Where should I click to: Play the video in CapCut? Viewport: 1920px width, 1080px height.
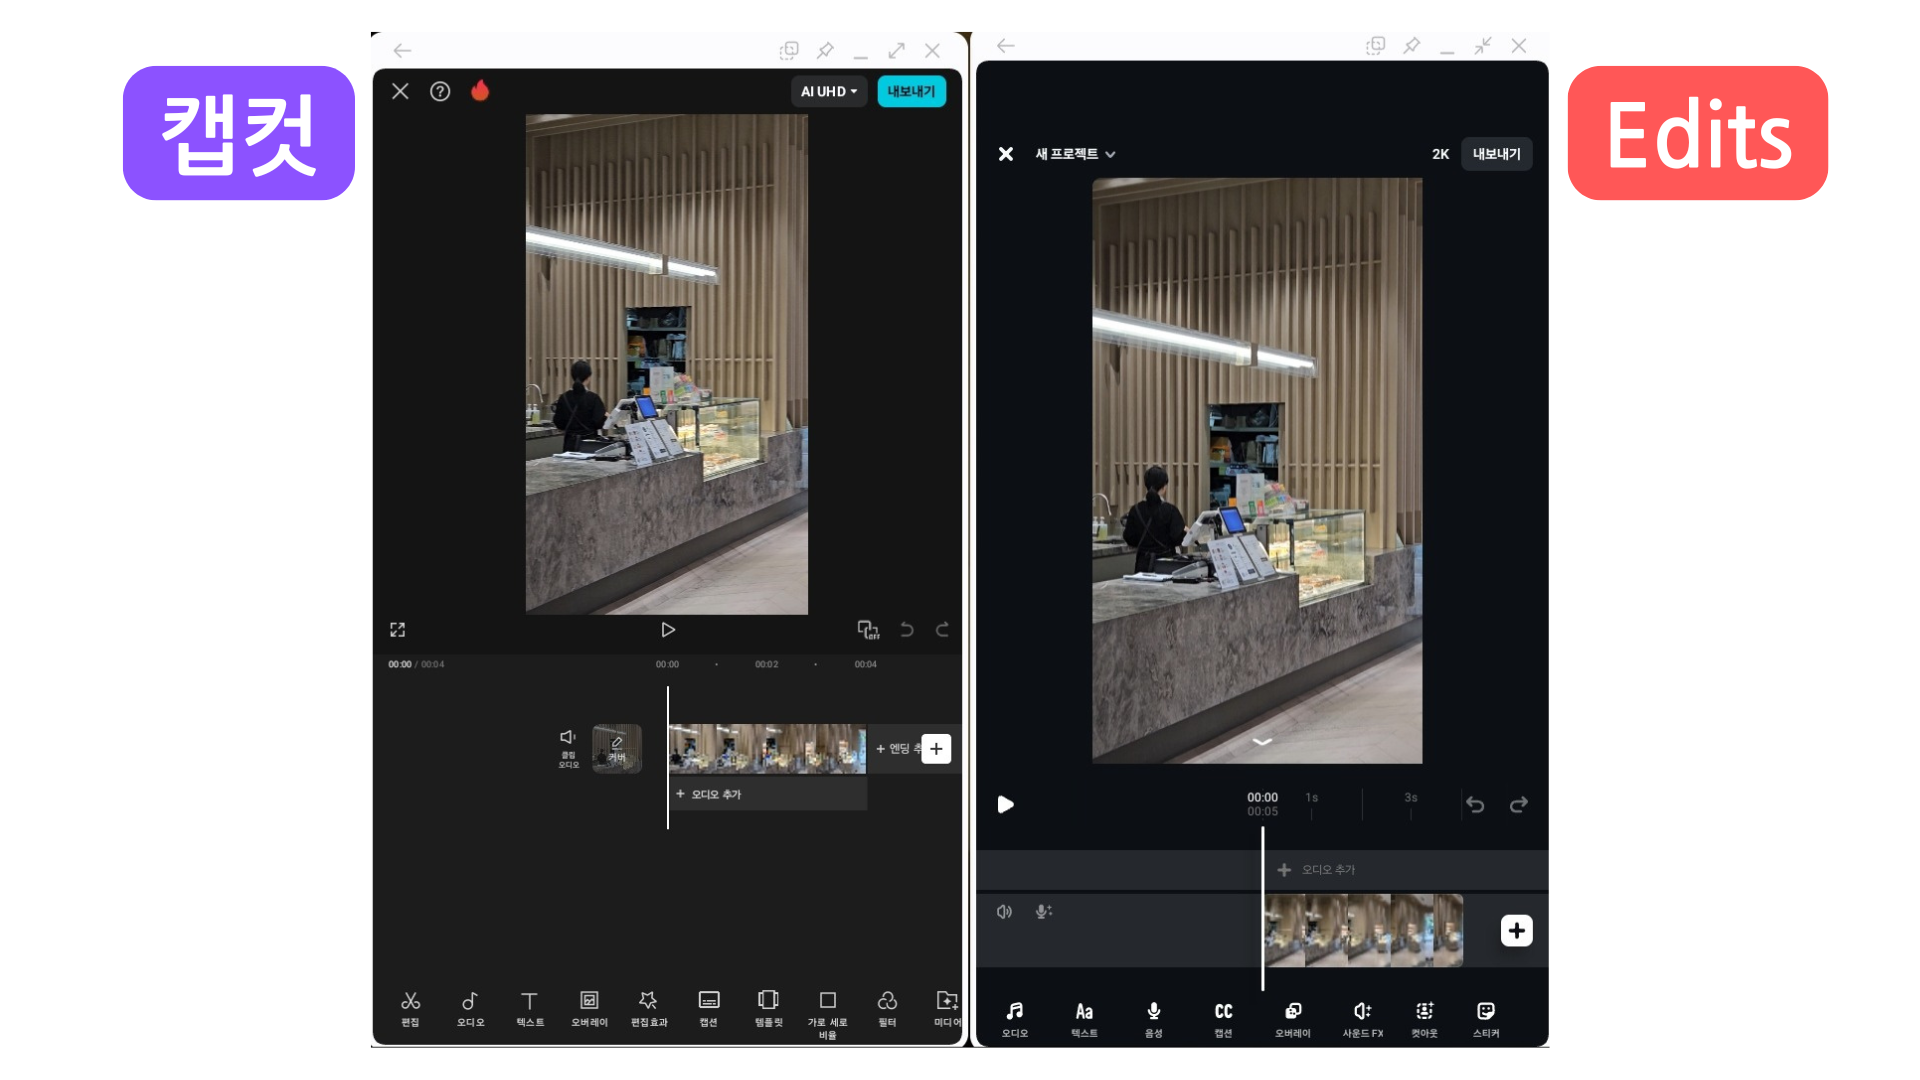(x=668, y=629)
